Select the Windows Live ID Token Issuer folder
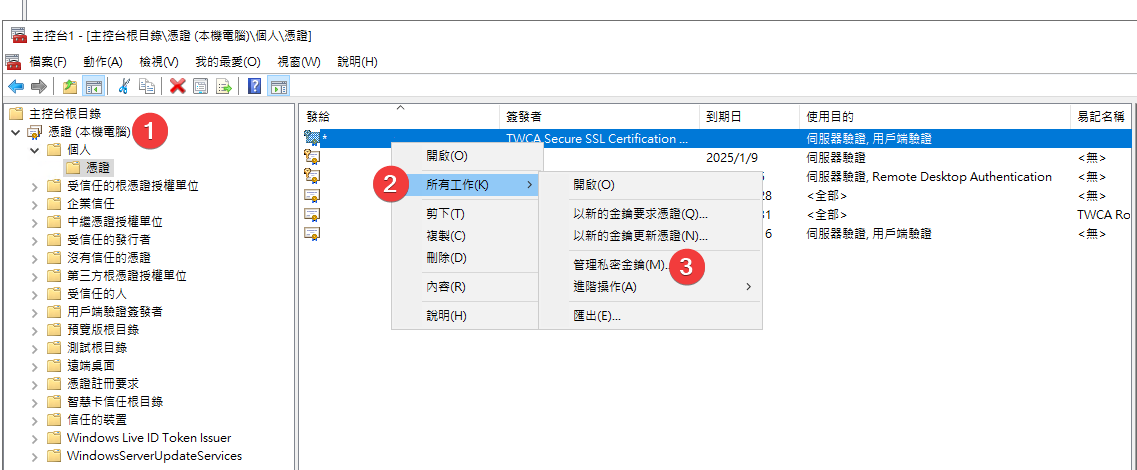This screenshot has height=470, width=1137. [148, 438]
